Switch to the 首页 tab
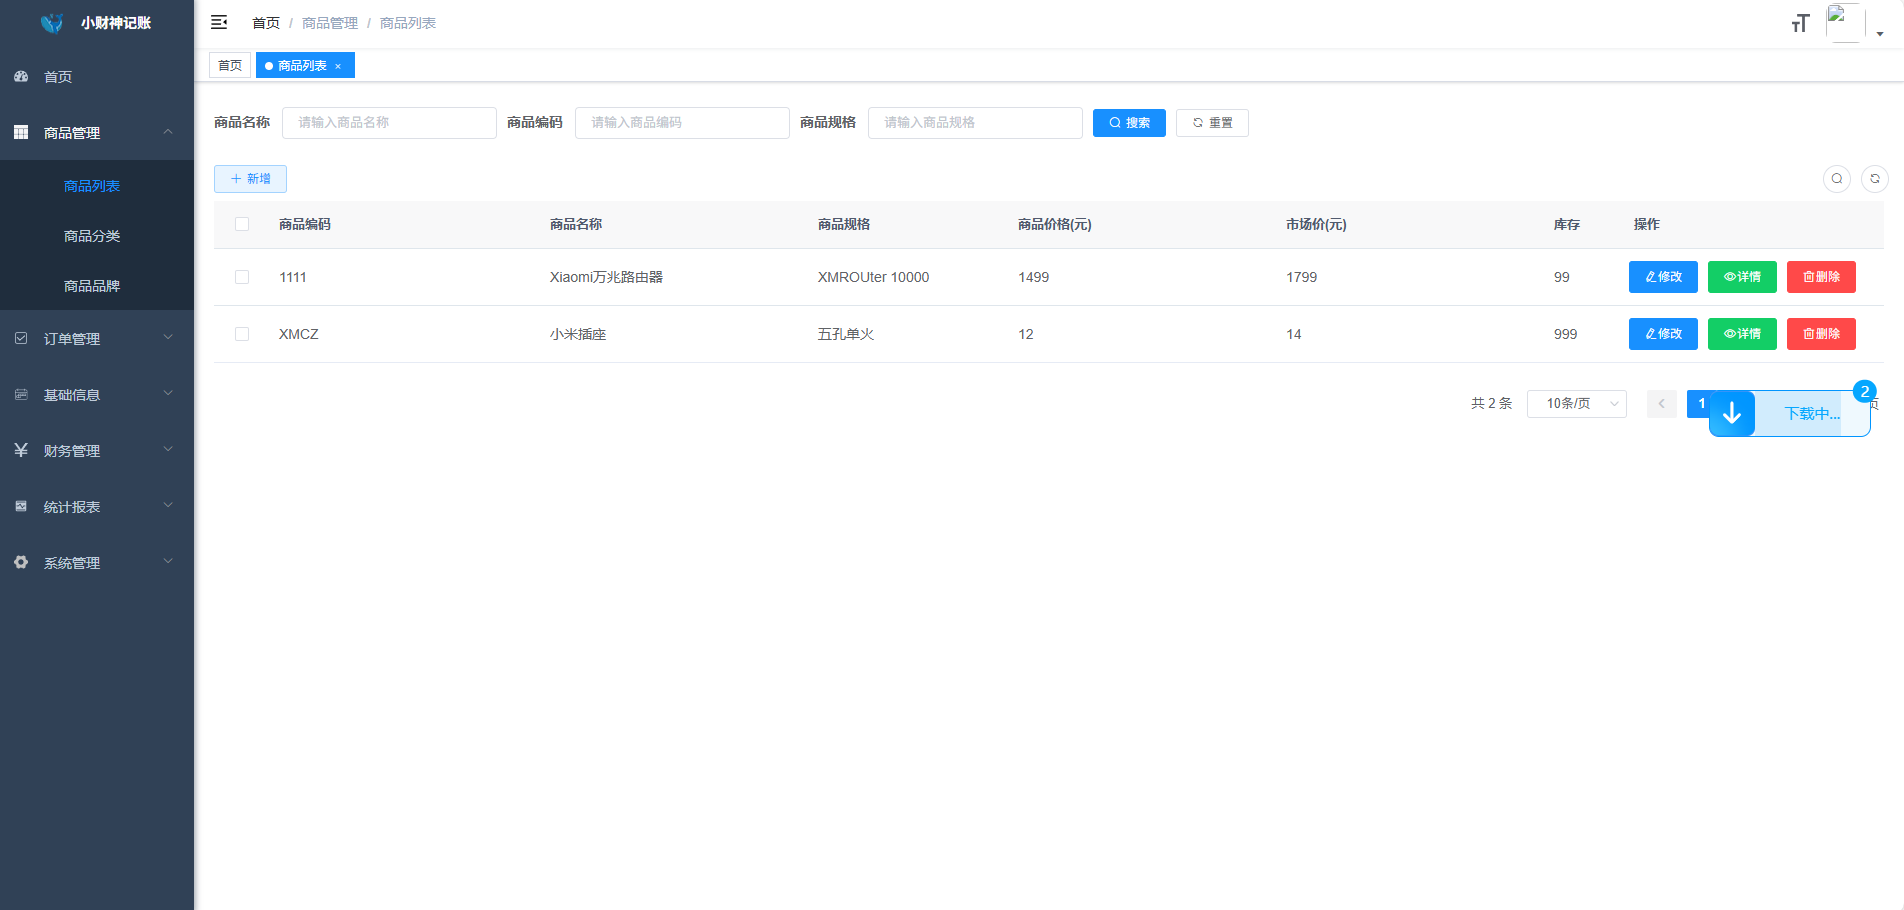Image resolution: width=1904 pixels, height=910 pixels. [229, 64]
